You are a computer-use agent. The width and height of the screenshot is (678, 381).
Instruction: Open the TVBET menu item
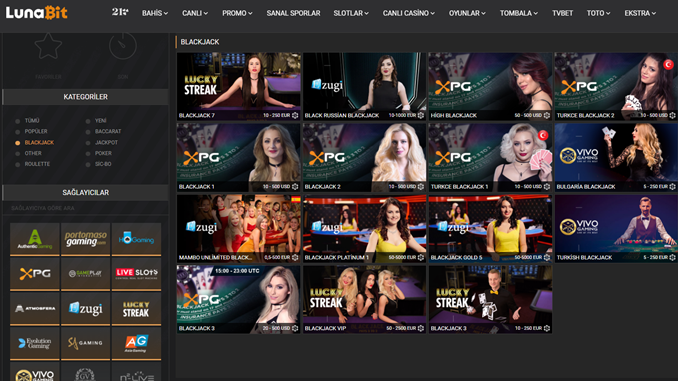coord(562,13)
